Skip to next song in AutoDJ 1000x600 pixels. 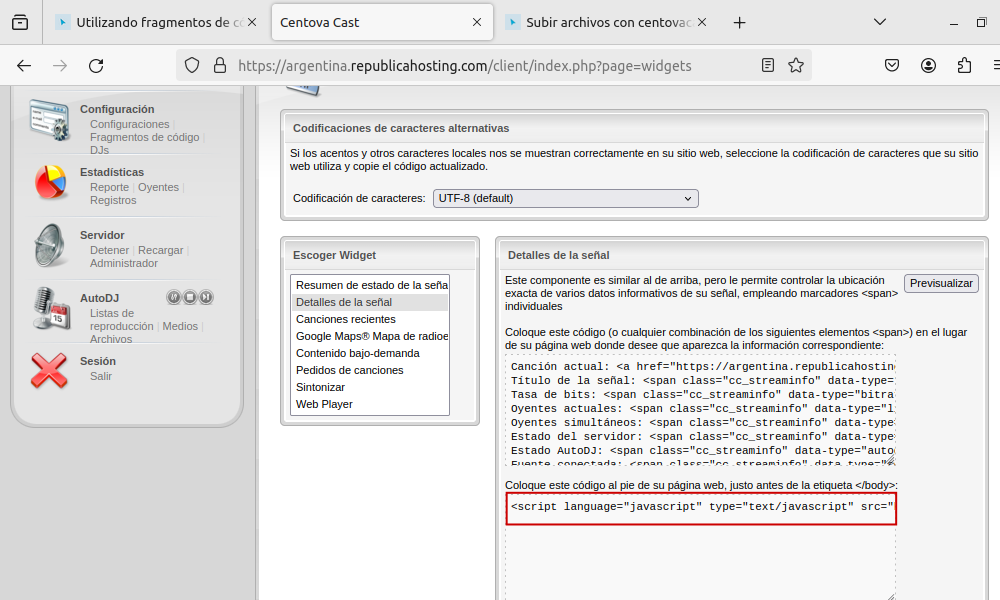tap(206, 297)
